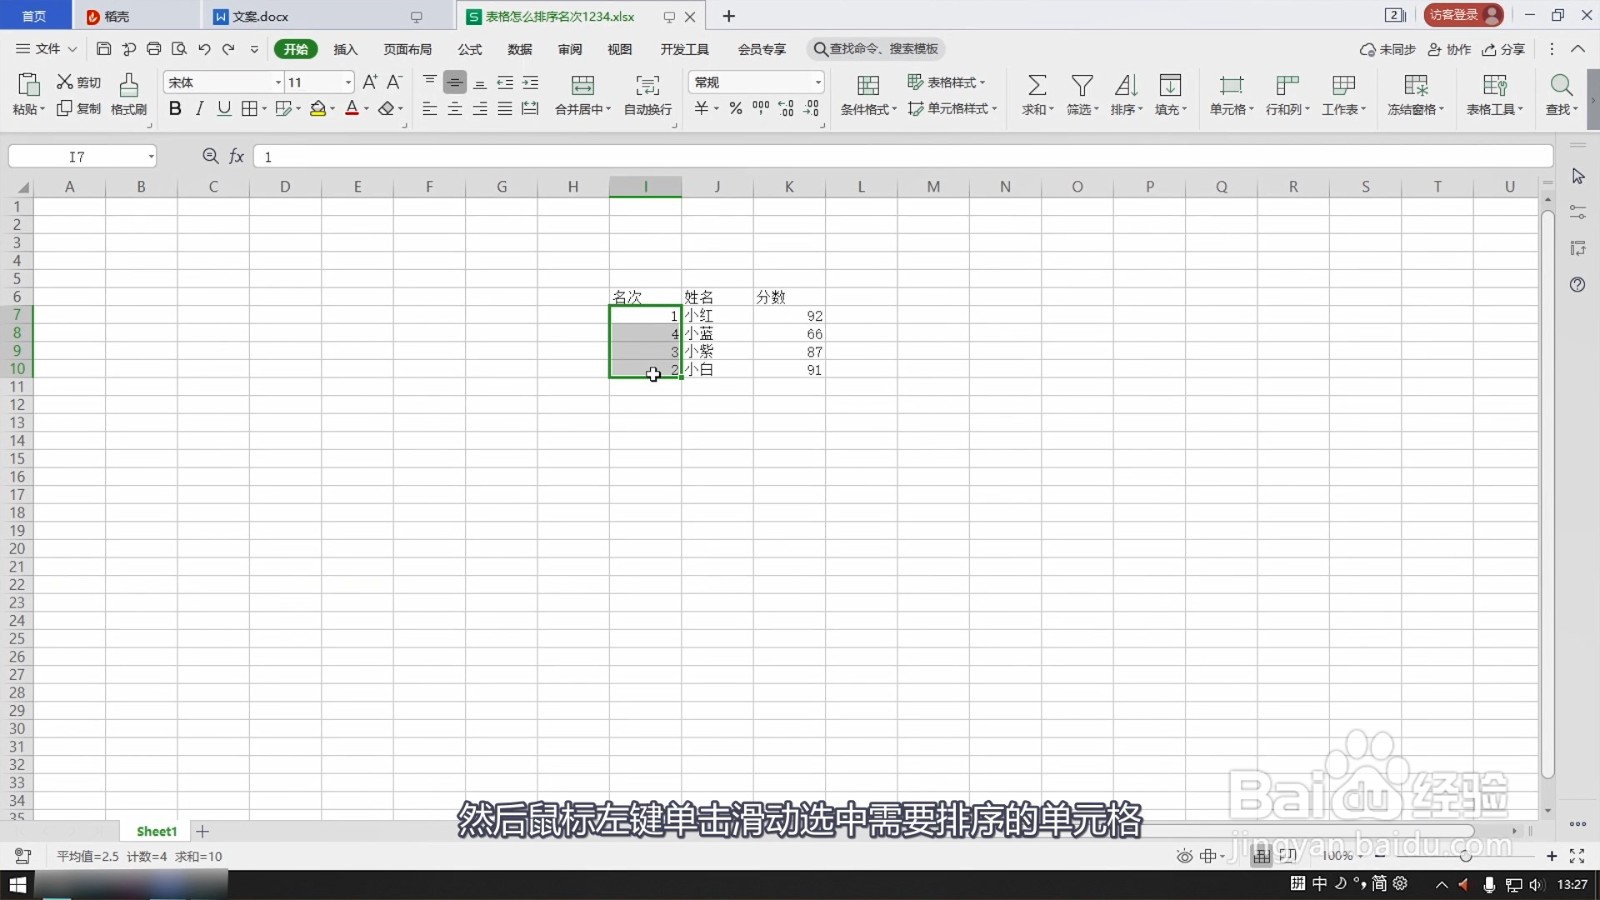The image size is (1600, 900).
Task: Click Increase indent icon
Action: tap(530, 82)
